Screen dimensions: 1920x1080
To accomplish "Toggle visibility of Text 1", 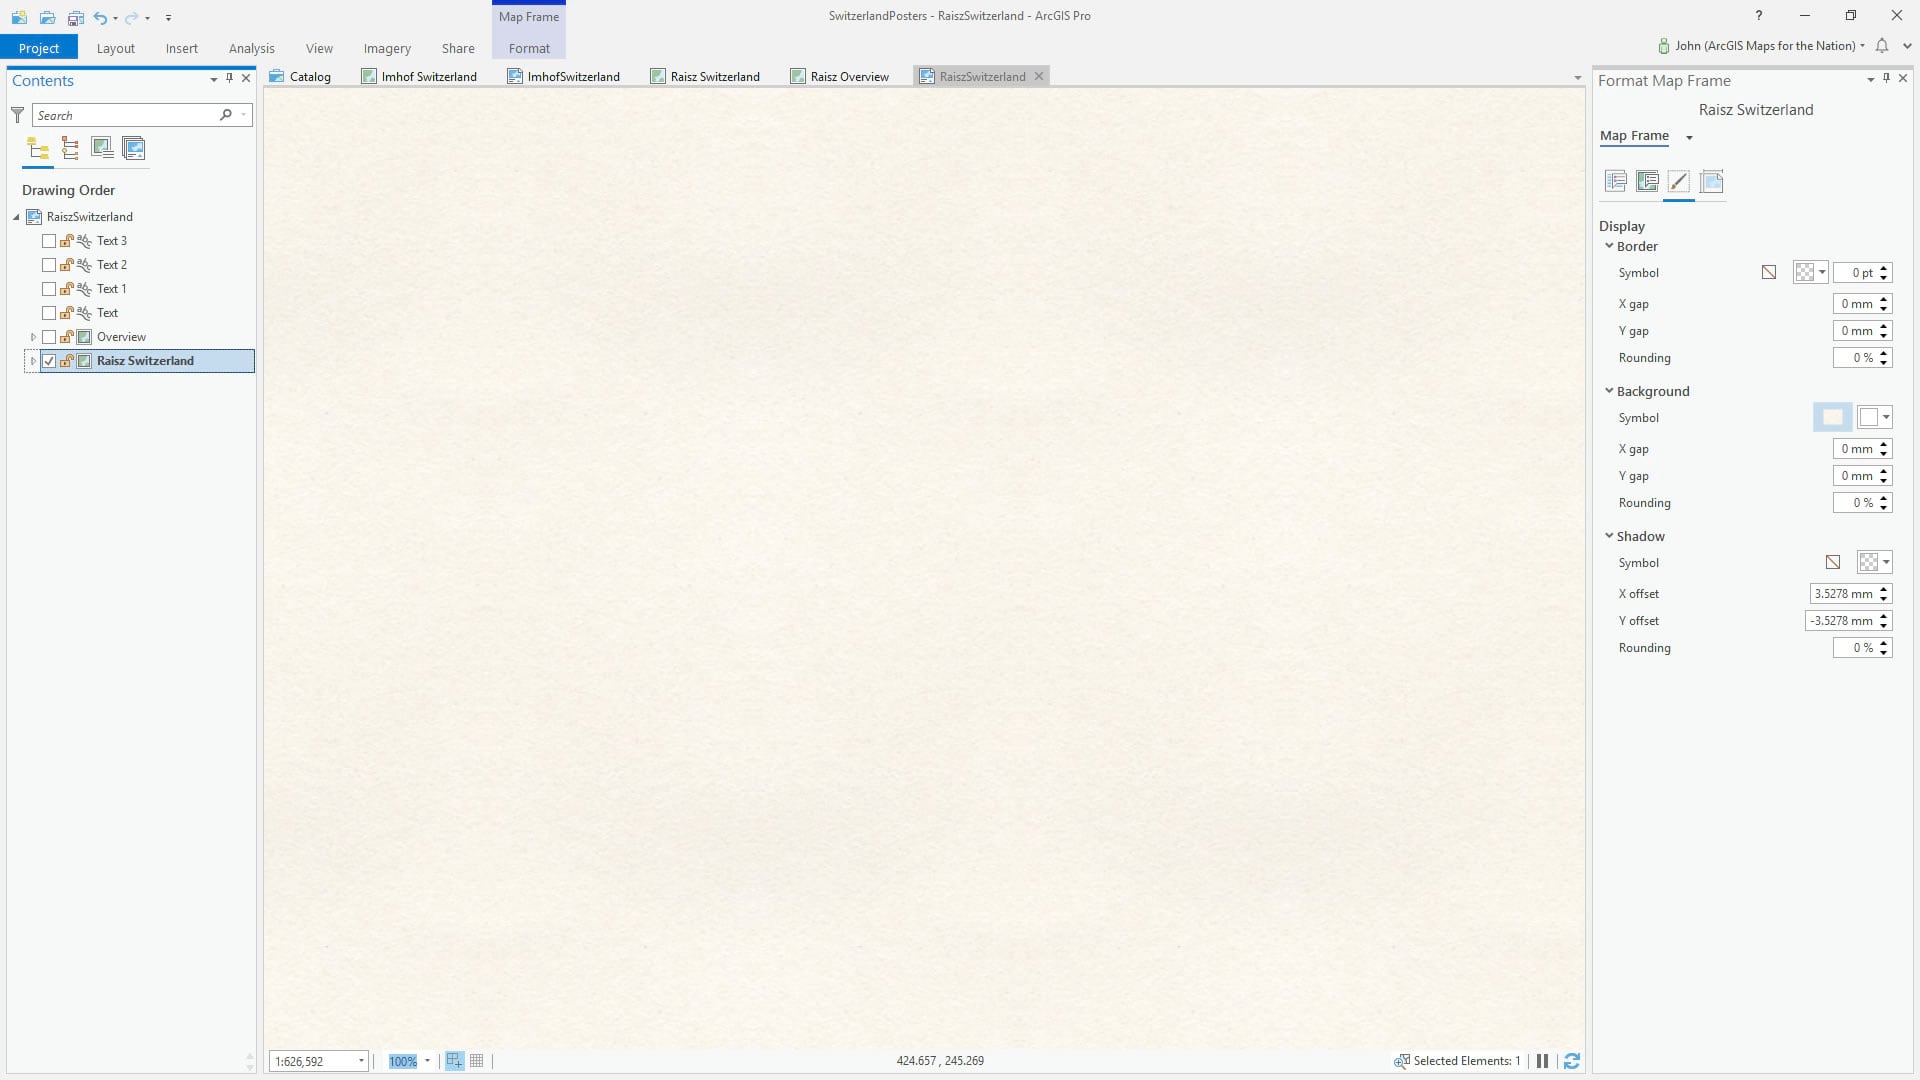I will [49, 289].
